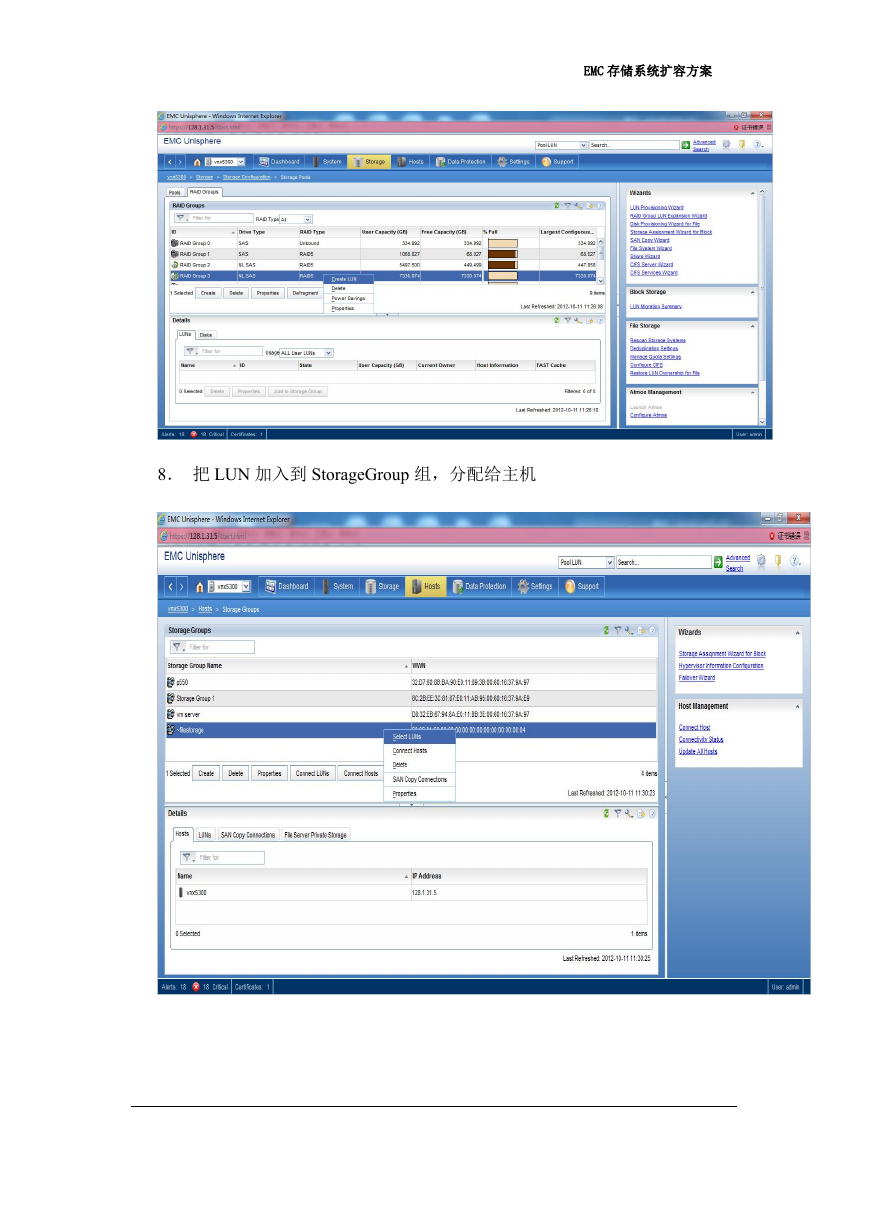Image resolution: width=869 pixels, height=1228 pixels.
Task: Click the Search field in lower Unisphere header
Action: click(662, 562)
